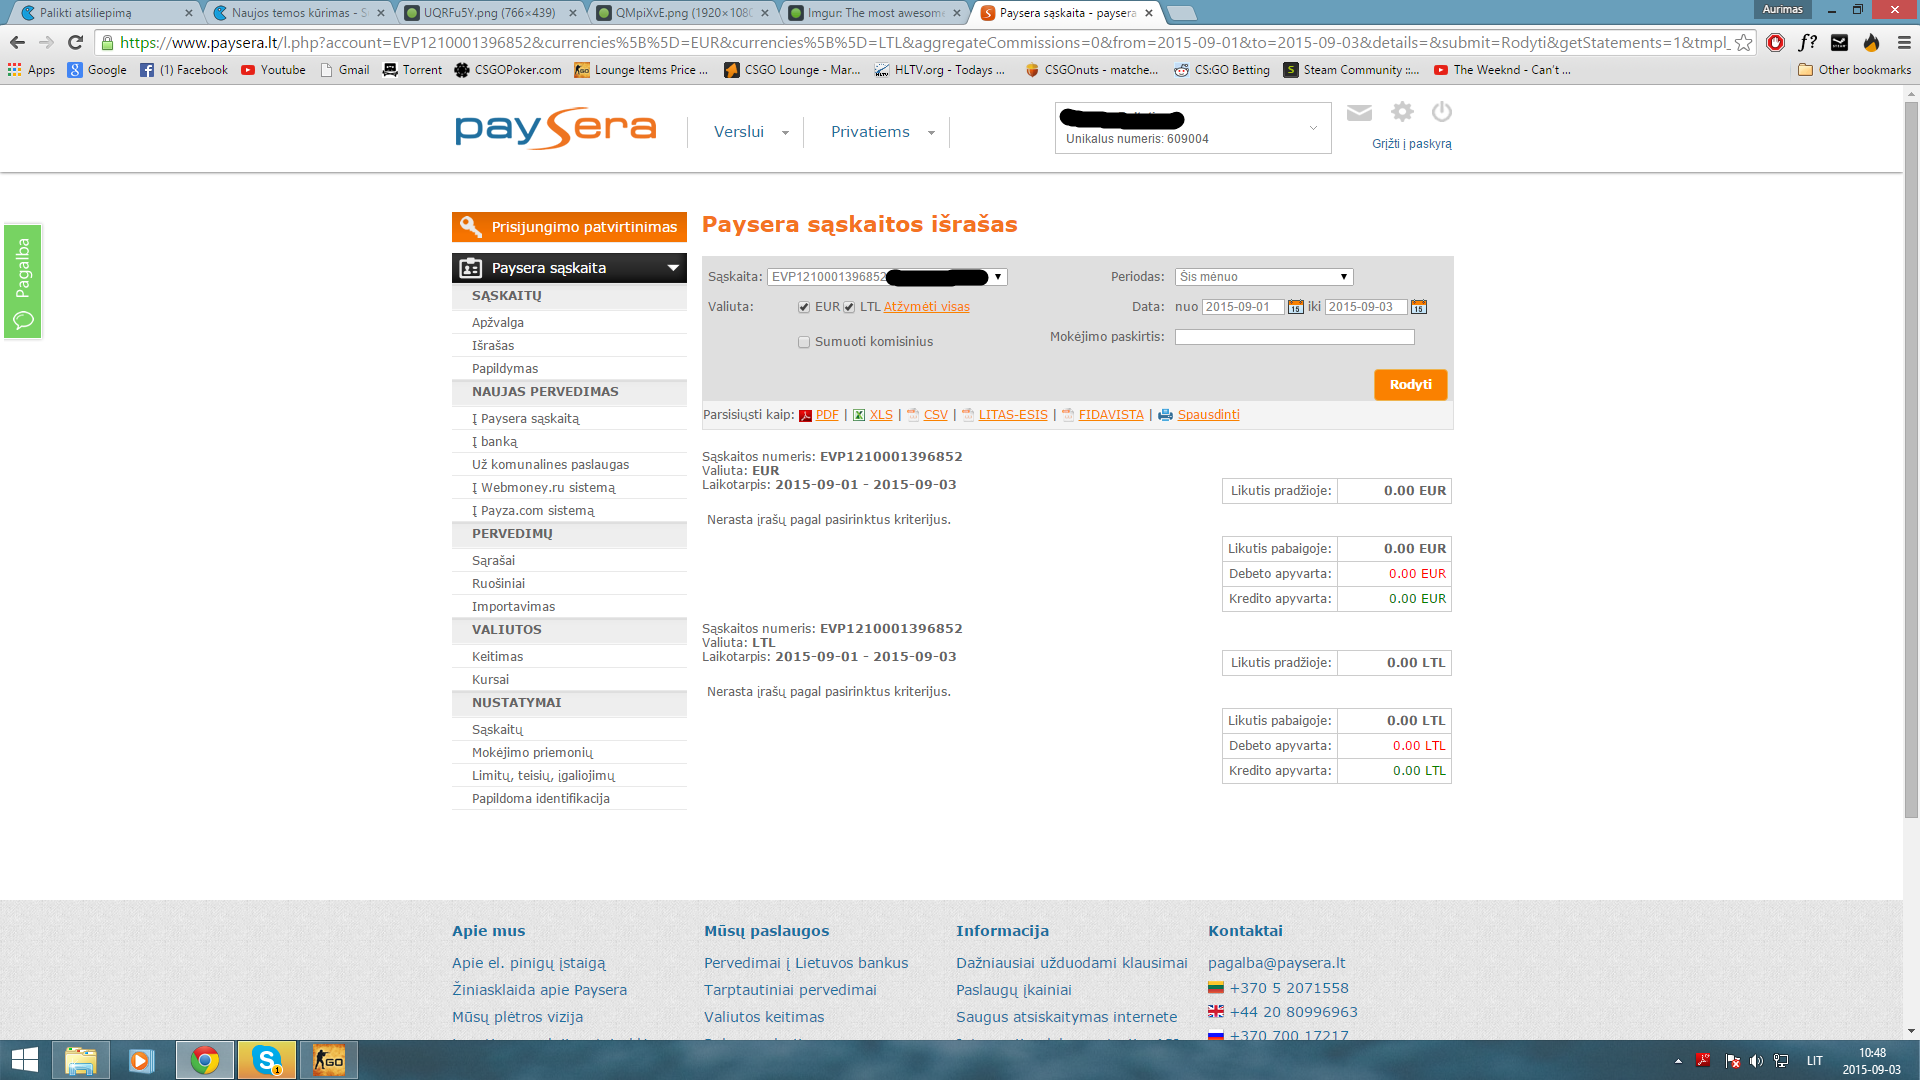Open the settings gear icon in header

pyautogui.click(x=1402, y=112)
